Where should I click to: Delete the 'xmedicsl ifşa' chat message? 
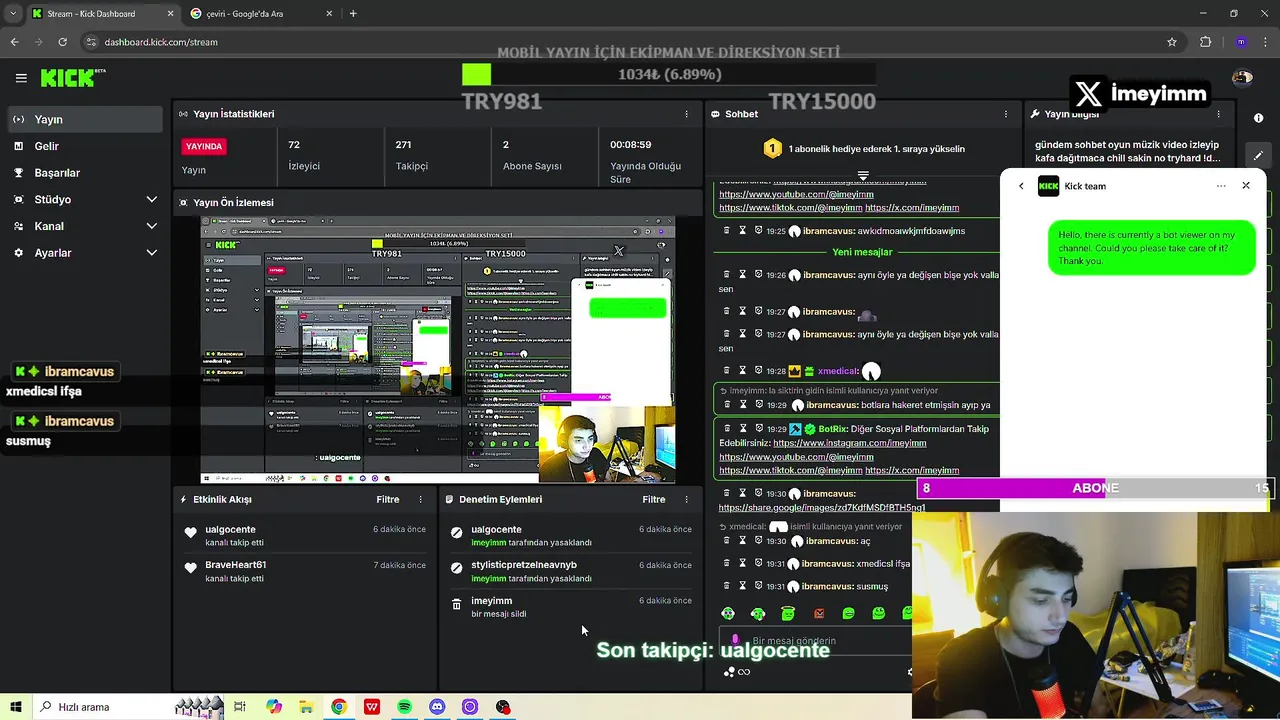click(x=727, y=564)
